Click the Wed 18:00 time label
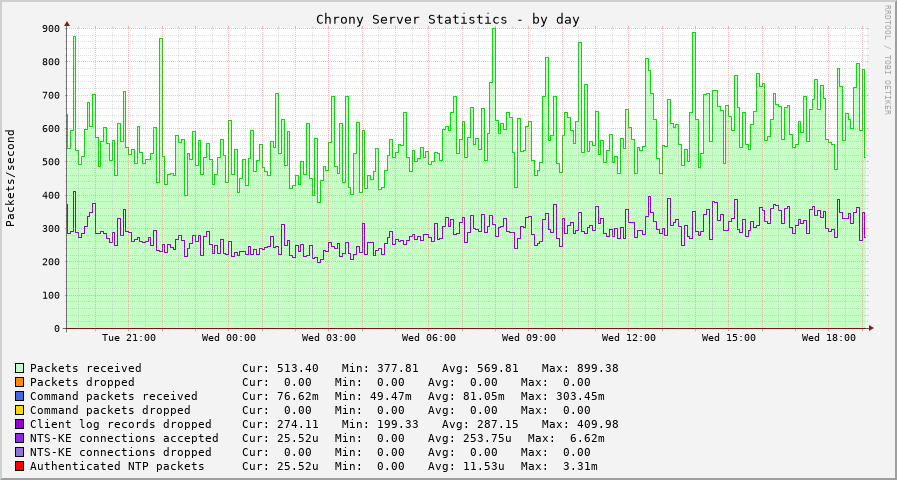 click(829, 338)
